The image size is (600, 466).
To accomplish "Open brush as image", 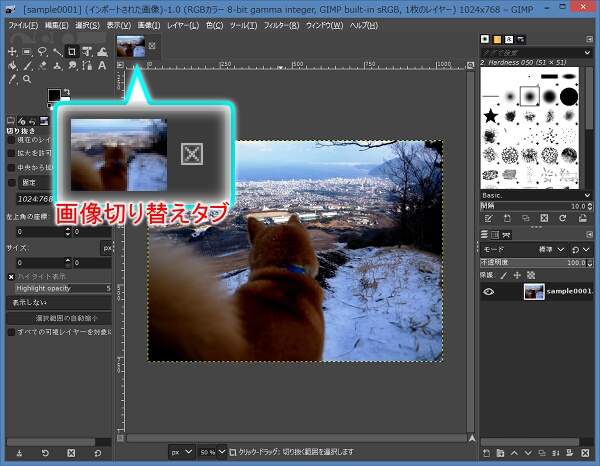I will tap(582, 218).
